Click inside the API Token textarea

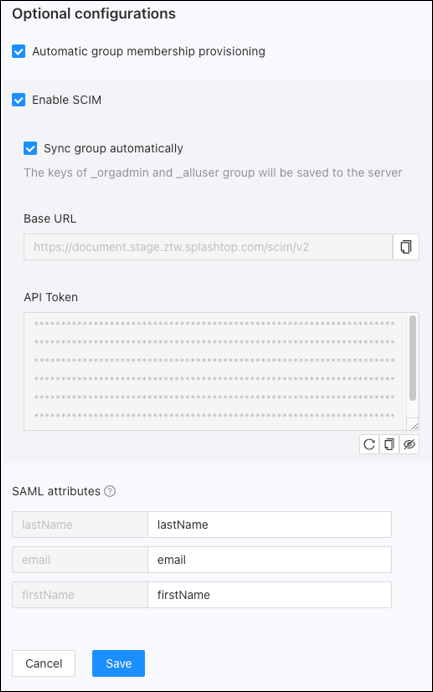[x=215, y=371]
